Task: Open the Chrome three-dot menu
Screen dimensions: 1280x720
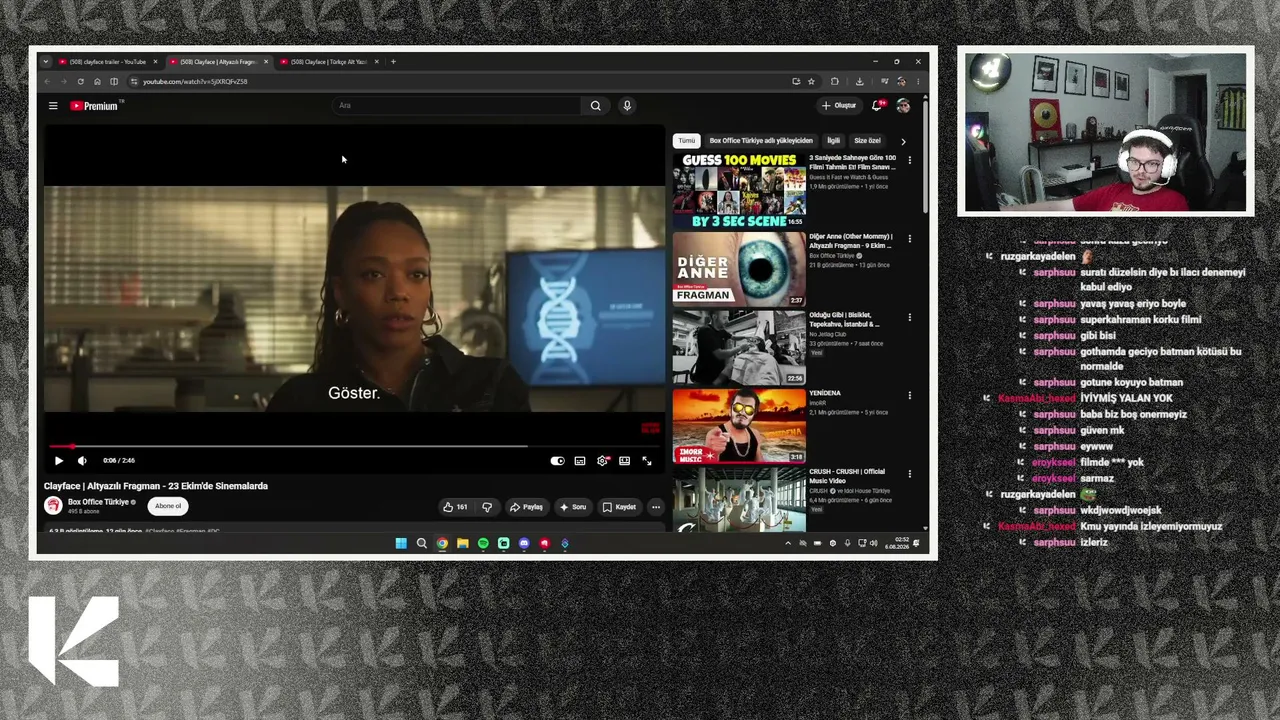Action: click(918, 82)
